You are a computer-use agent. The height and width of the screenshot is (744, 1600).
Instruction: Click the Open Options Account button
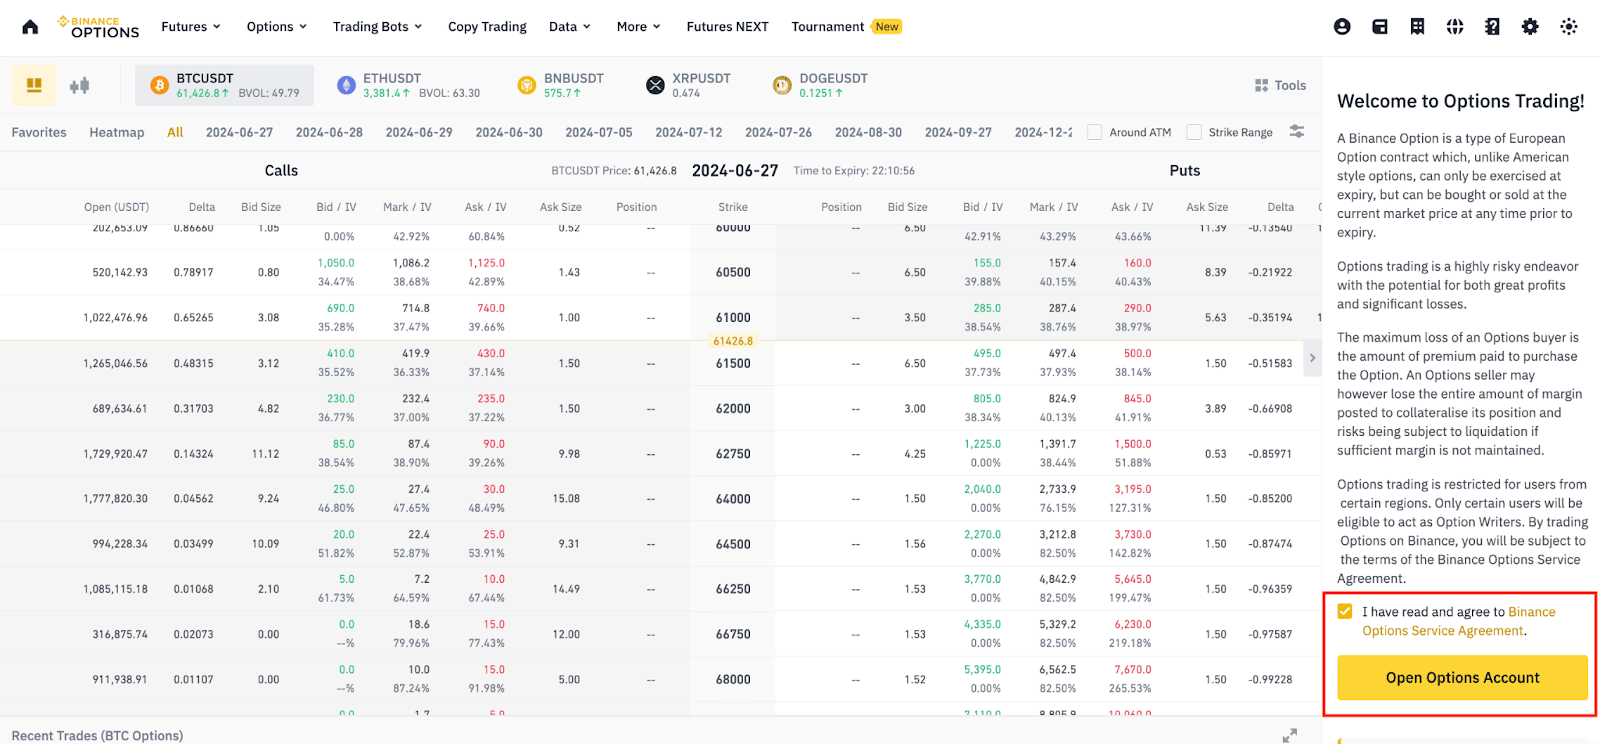(1462, 678)
